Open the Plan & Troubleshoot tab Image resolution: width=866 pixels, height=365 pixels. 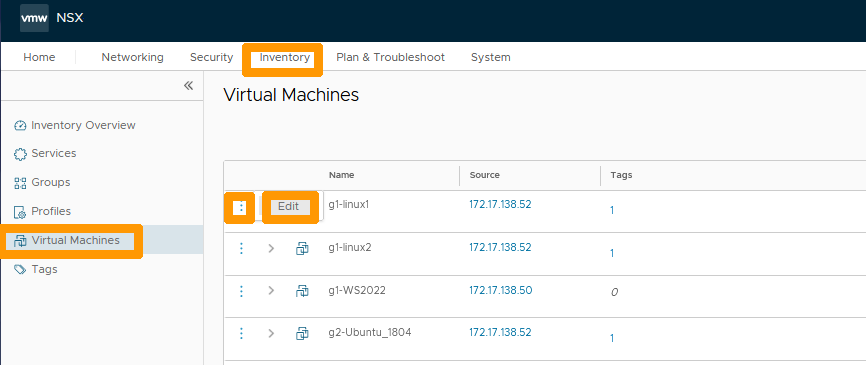coord(390,57)
